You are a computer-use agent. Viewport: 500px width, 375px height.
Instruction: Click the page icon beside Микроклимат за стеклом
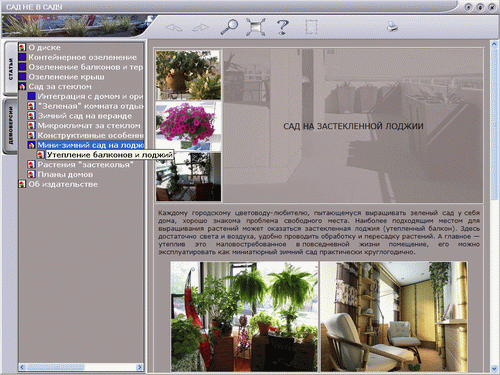click(31, 126)
